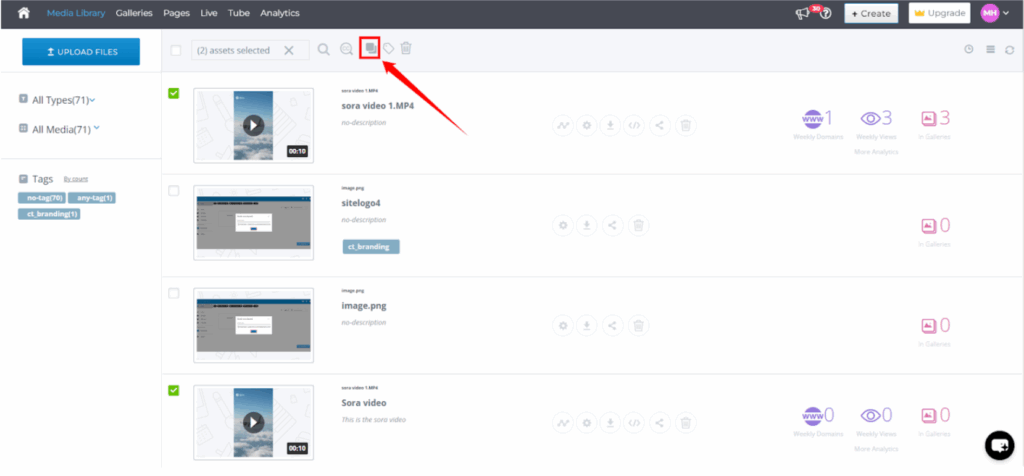This screenshot has height=476, width=1024.
Task: Click the Create button
Action: pyautogui.click(x=870, y=13)
